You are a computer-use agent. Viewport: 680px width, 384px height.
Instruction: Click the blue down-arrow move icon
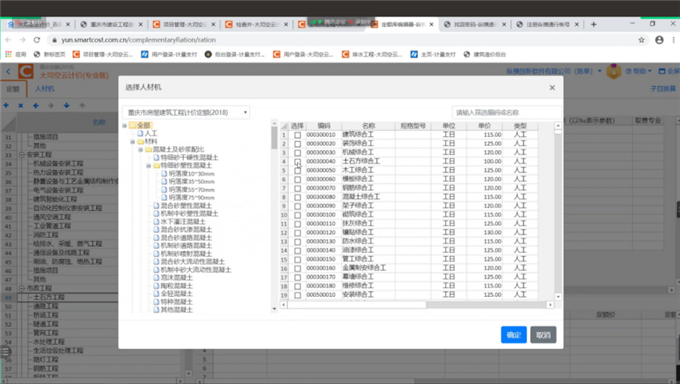point(66,105)
